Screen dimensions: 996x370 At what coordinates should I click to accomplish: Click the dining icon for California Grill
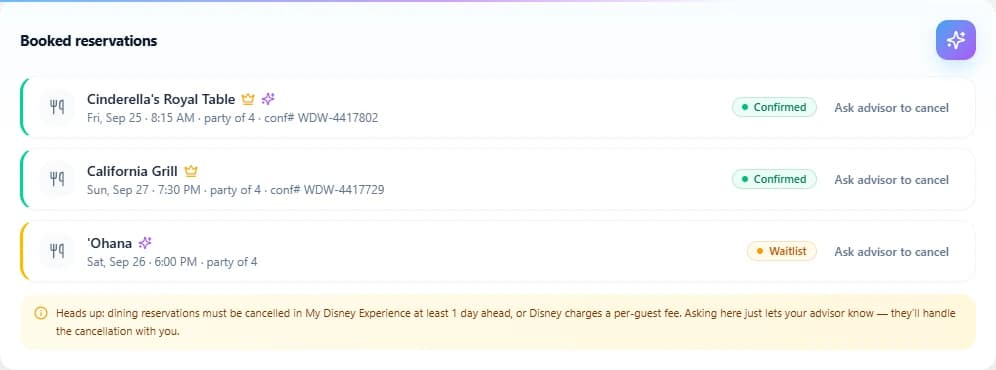pyautogui.click(x=57, y=179)
